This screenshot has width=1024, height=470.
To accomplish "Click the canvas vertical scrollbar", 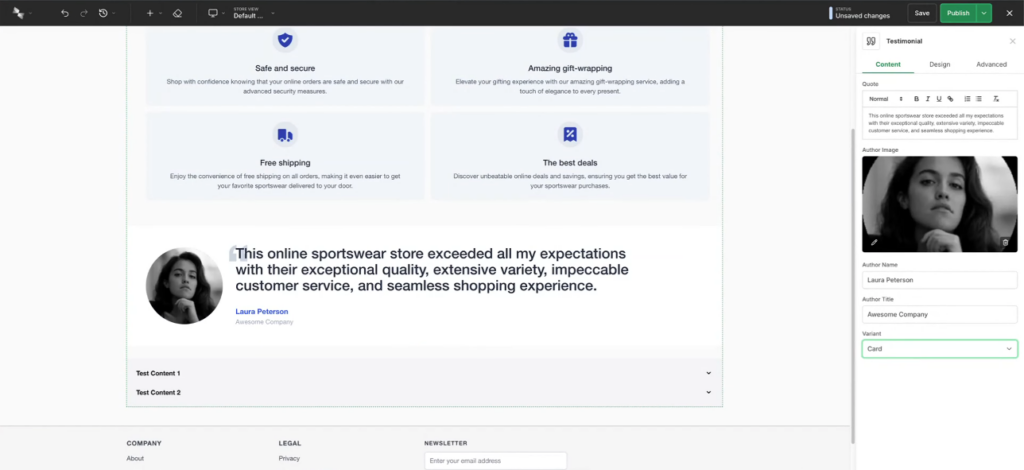I will 852,286.
